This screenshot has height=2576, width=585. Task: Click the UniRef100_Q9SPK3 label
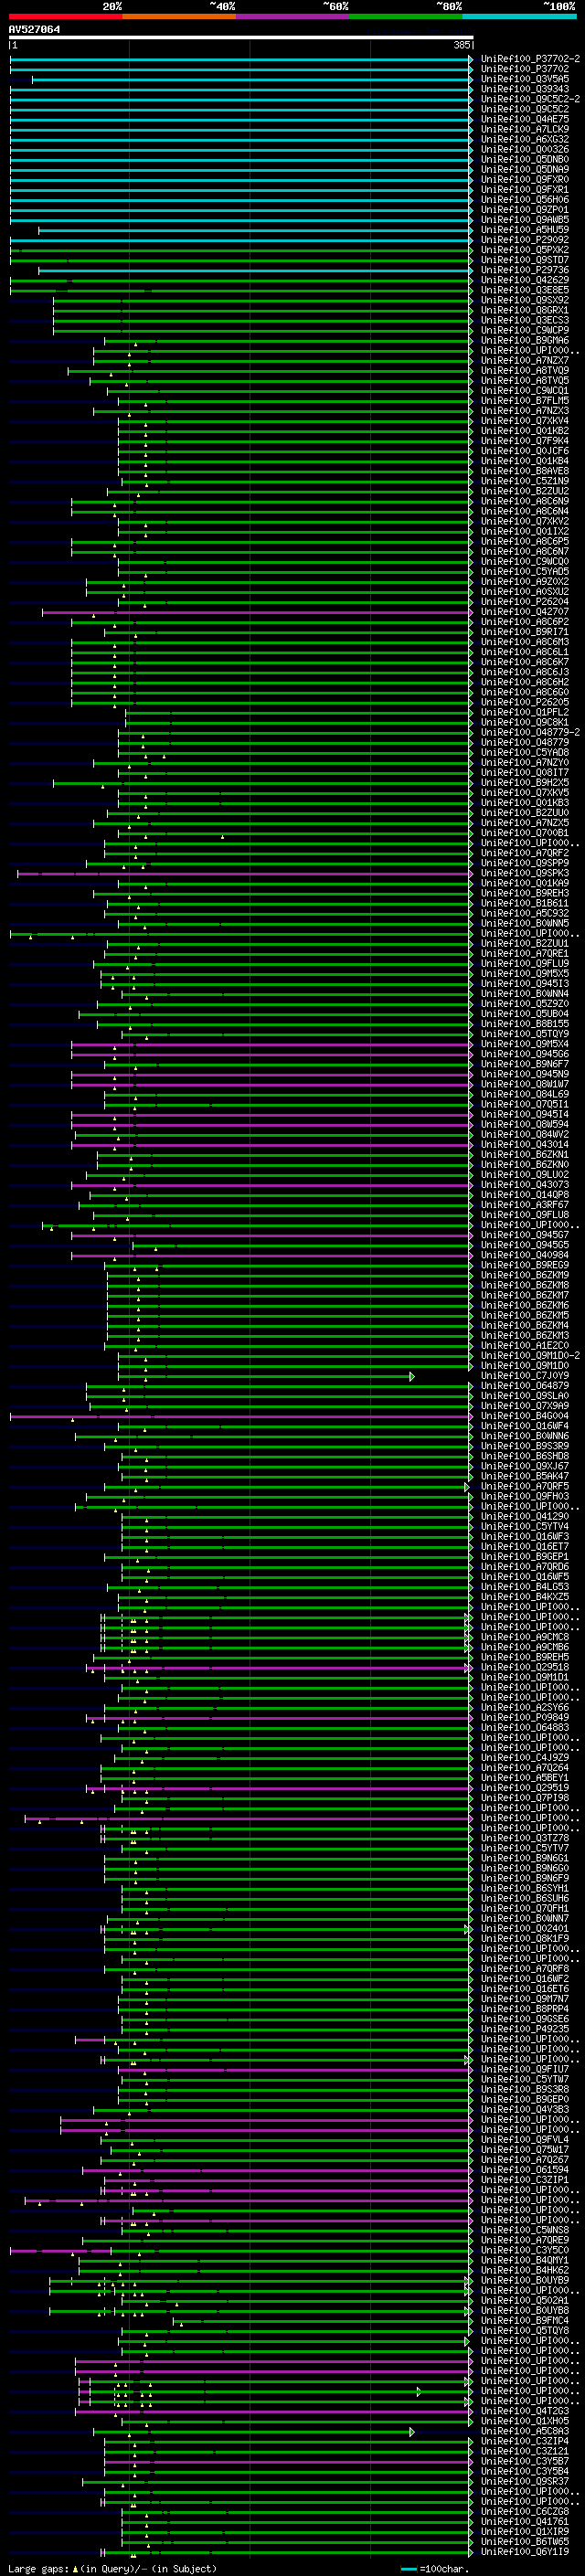coord(525,873)
